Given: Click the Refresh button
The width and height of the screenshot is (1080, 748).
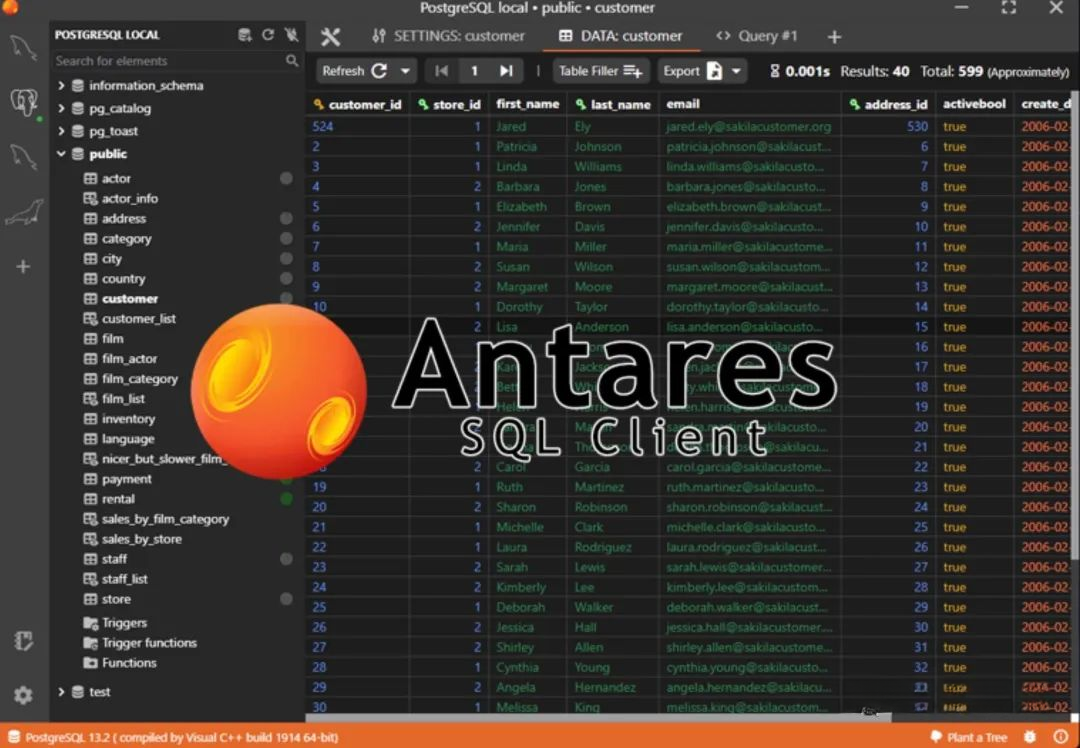Looking at the screenshot, I should pyautogui.click(x=354, y=71).
